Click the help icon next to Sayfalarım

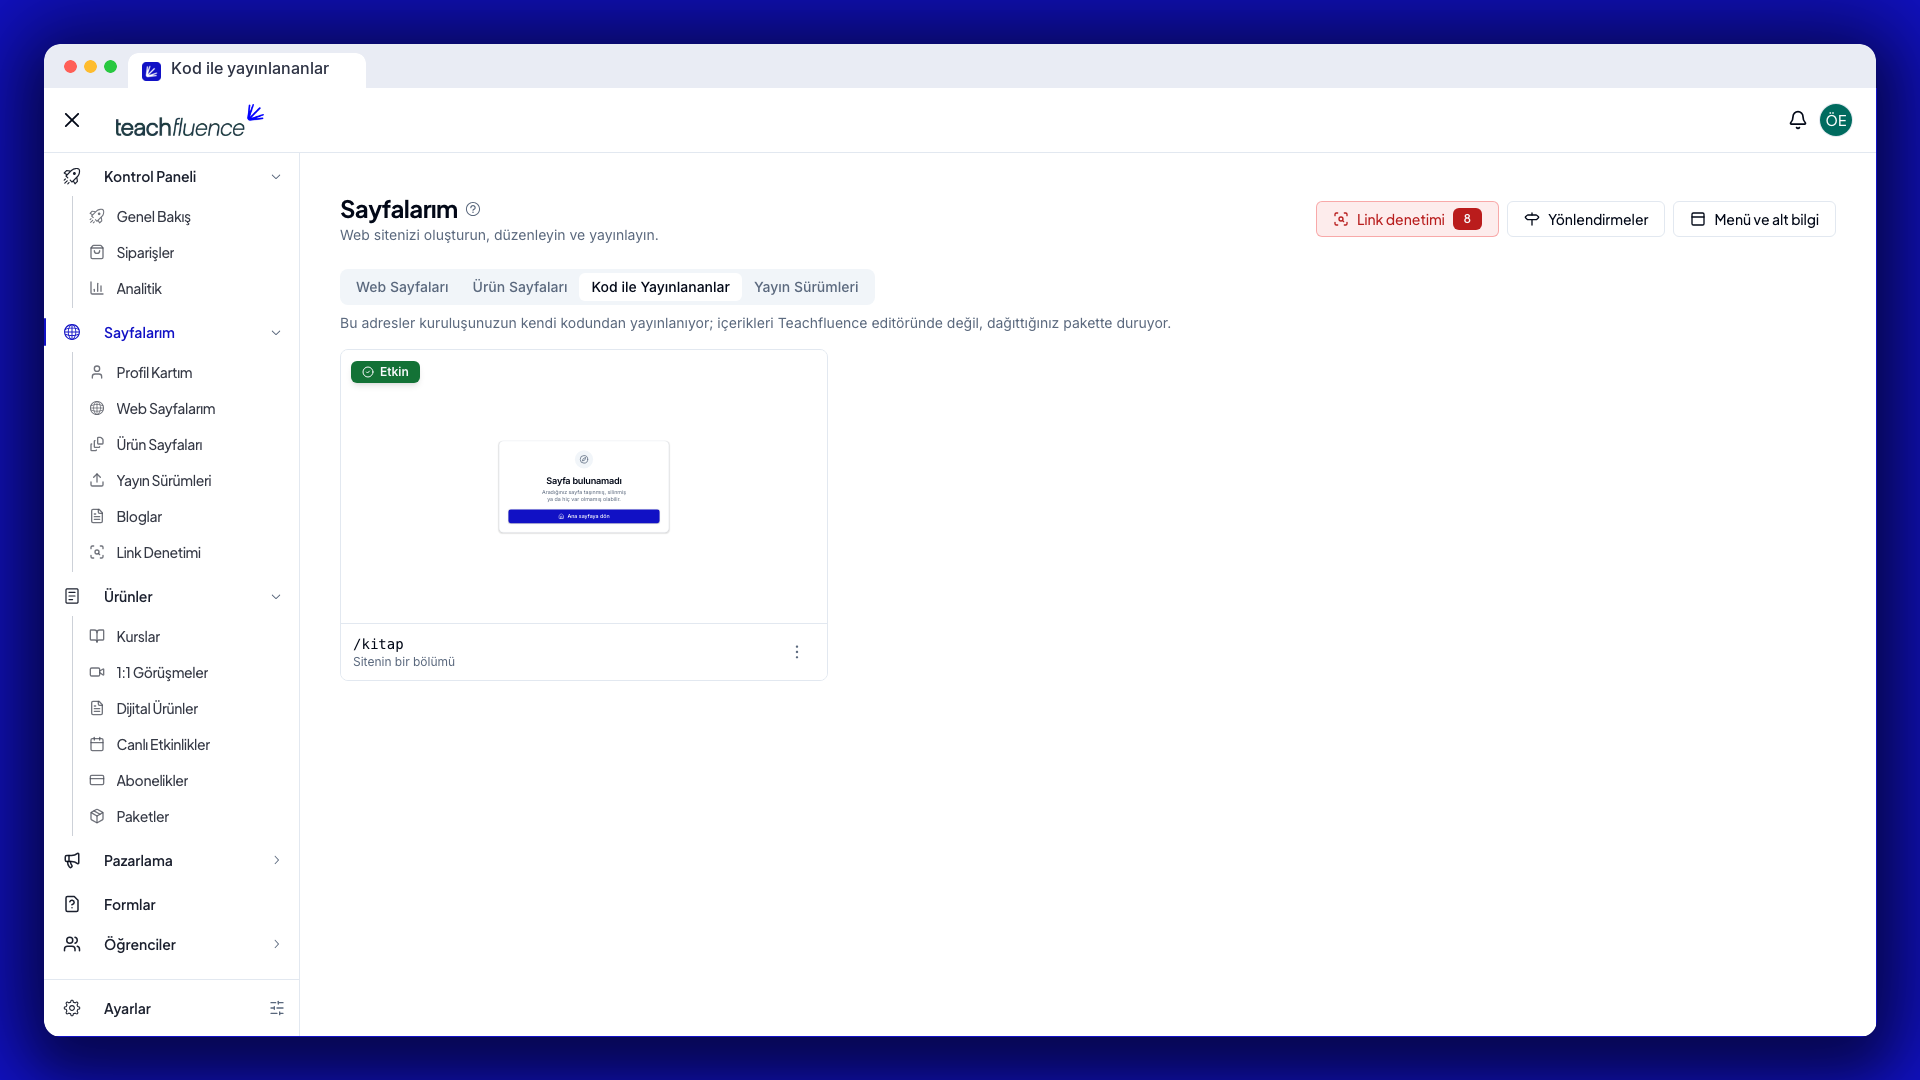tap(473, 209)
